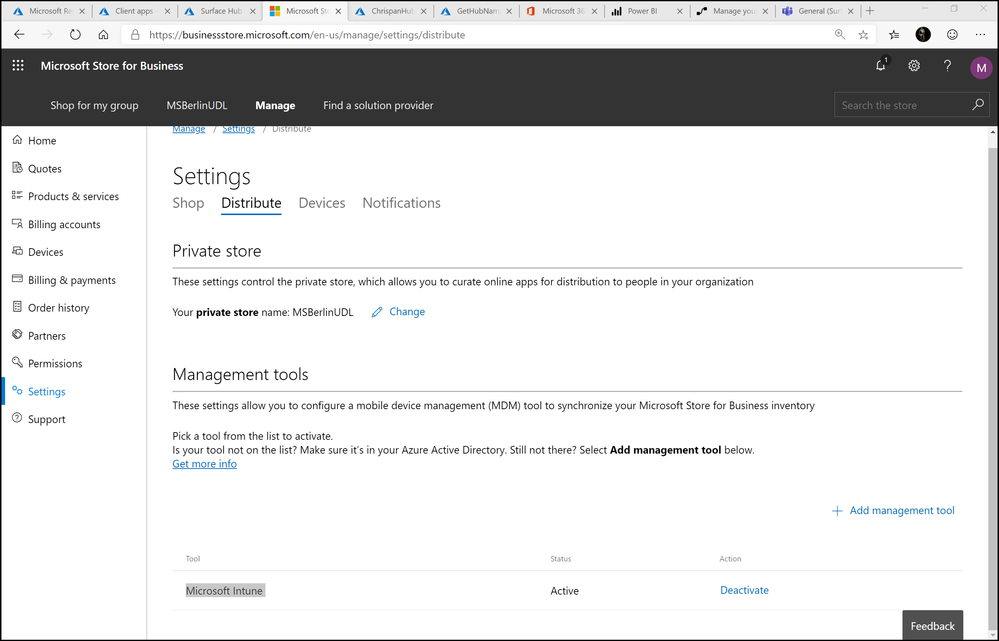Go back using the browser back arrow
The height and width of the screenshot is (641, 999).
[x=20, y=35]
